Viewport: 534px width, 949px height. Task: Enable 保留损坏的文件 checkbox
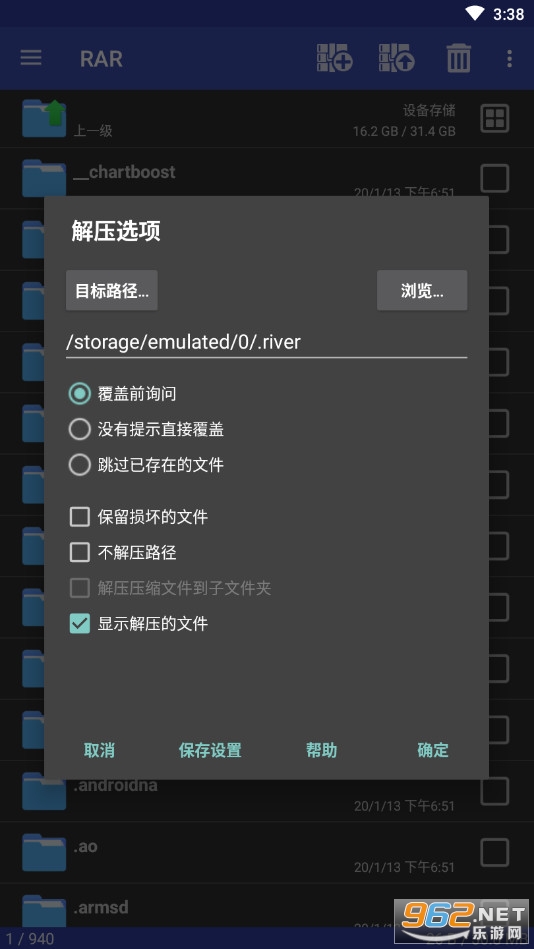tap(79, 517)
